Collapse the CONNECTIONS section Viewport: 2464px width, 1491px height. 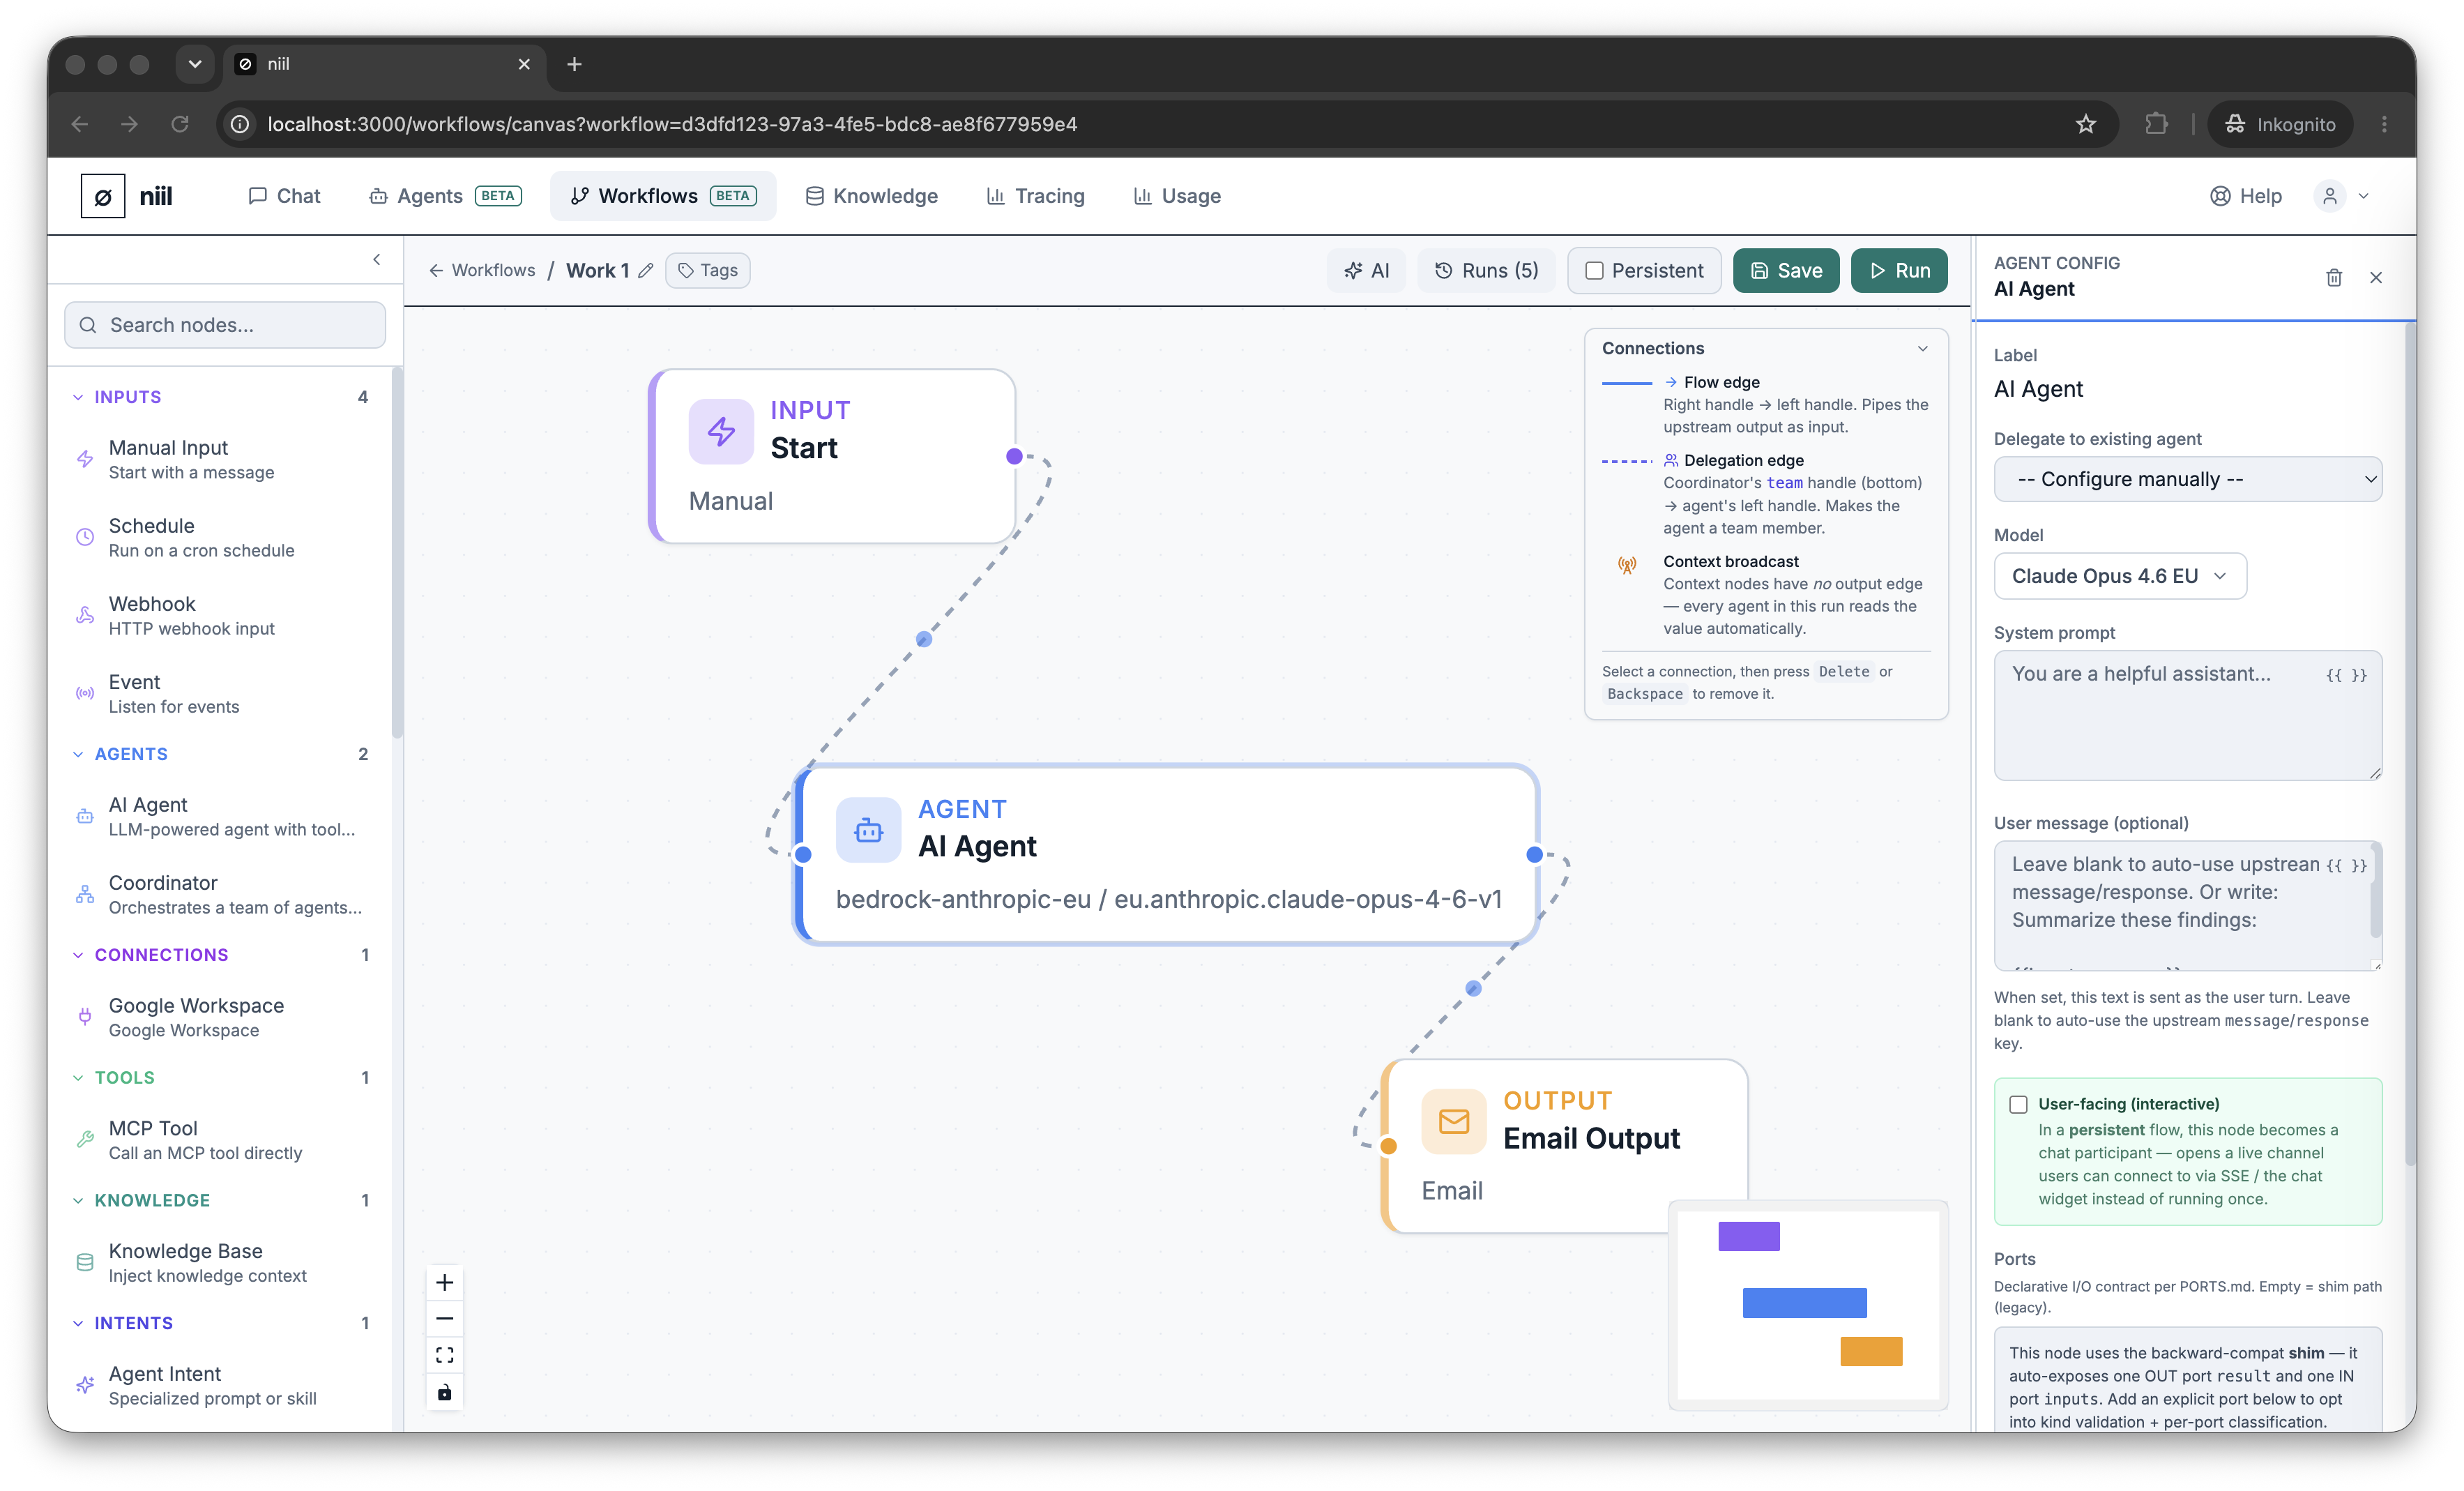[78, 955]
